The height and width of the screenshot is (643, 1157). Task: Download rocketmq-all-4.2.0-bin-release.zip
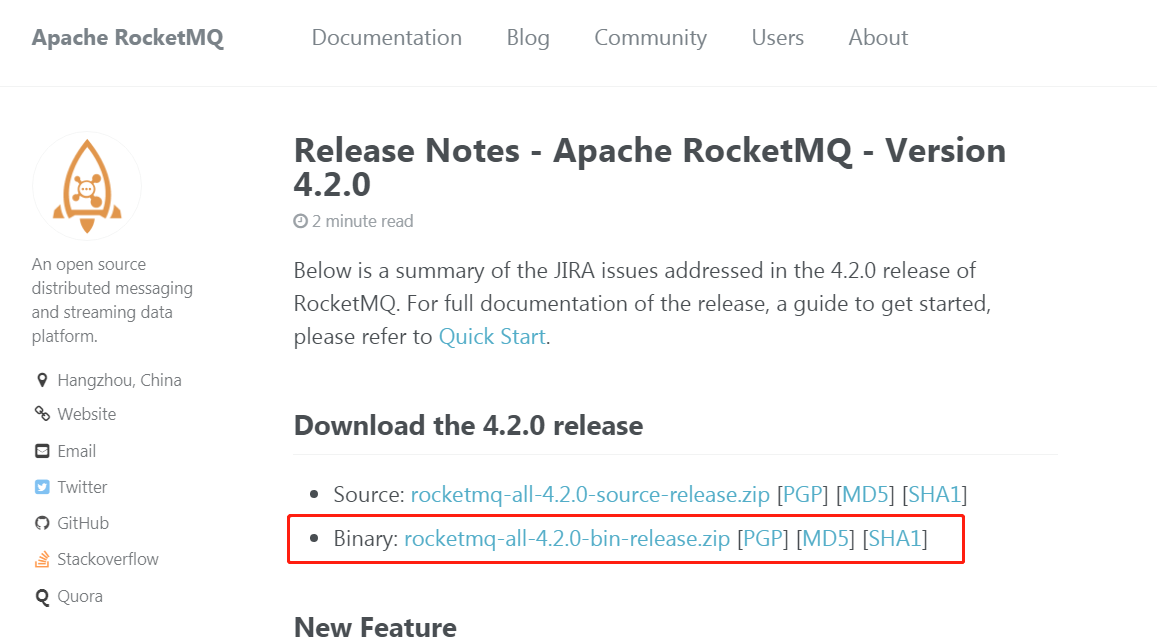pyautogui.click(x=567, y=539)
